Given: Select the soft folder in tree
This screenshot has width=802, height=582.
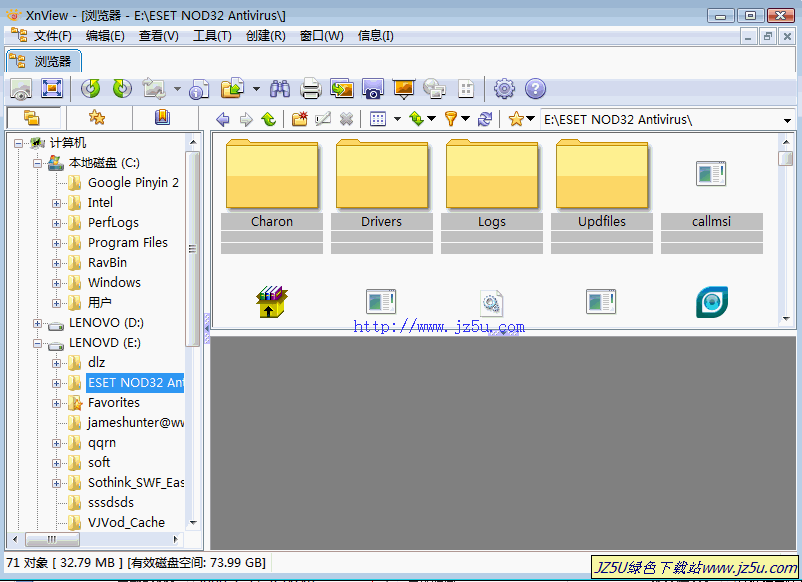Looking at the screenshot, I should click(x=99, y=462).
